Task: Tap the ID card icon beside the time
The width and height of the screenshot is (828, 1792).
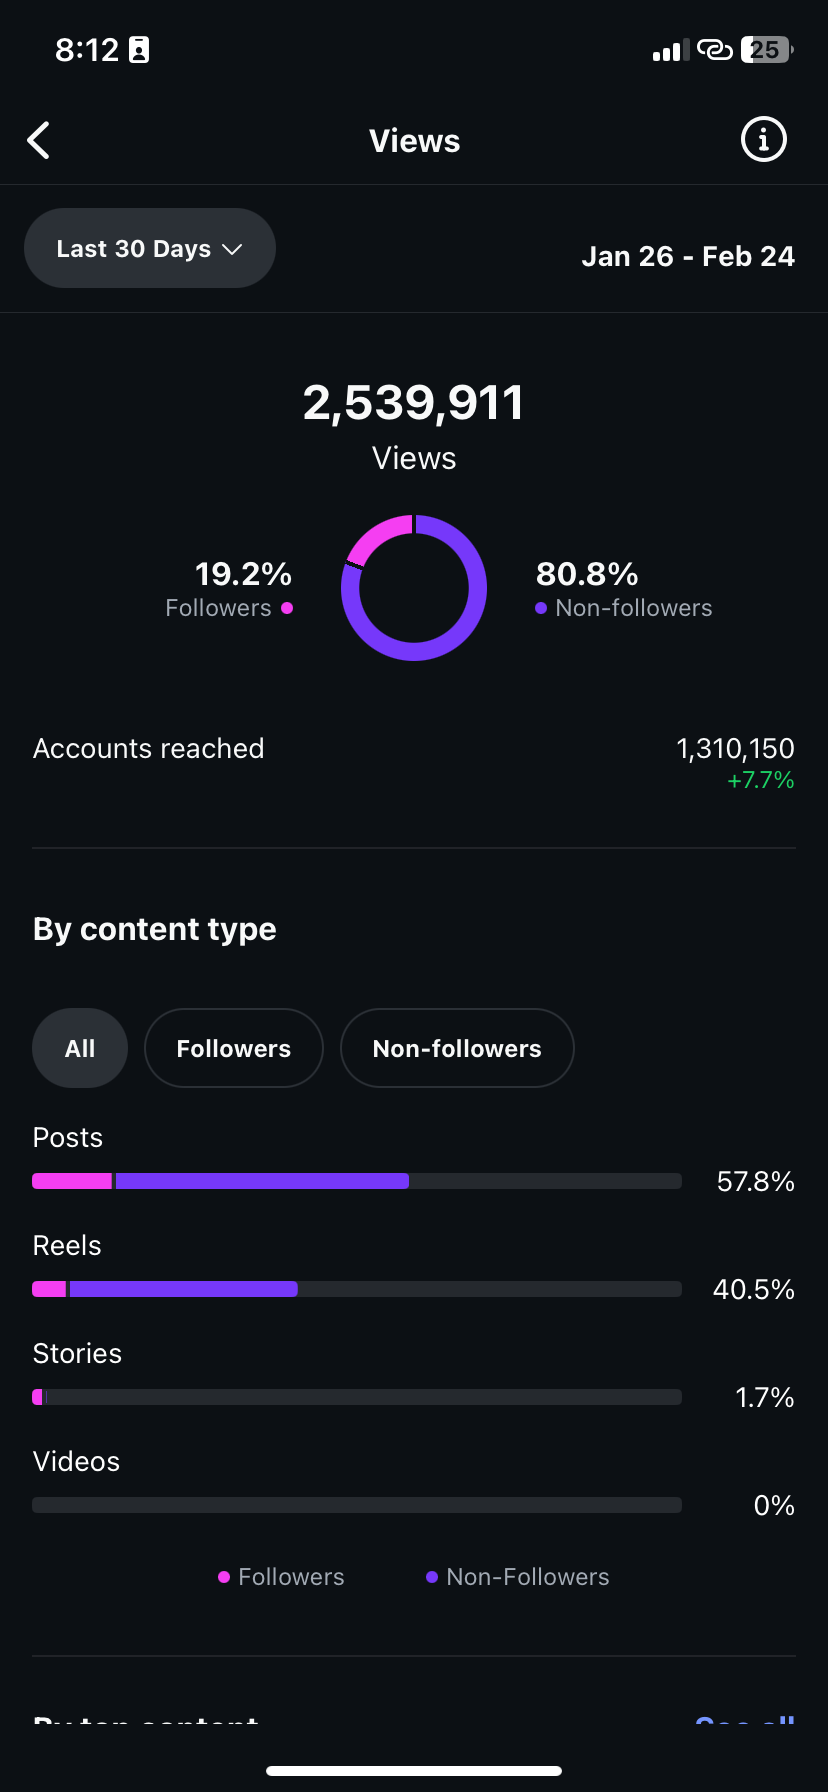Action: (139, 50)
